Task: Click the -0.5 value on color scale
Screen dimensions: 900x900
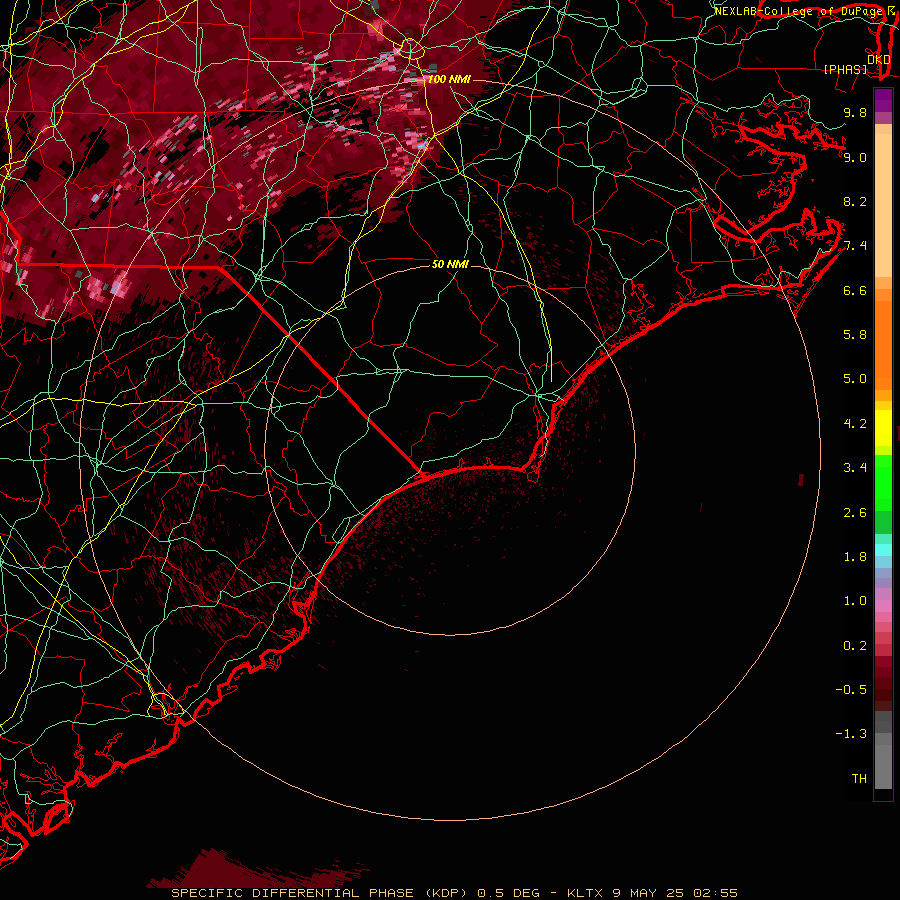Action: click(x=852, y=690)
